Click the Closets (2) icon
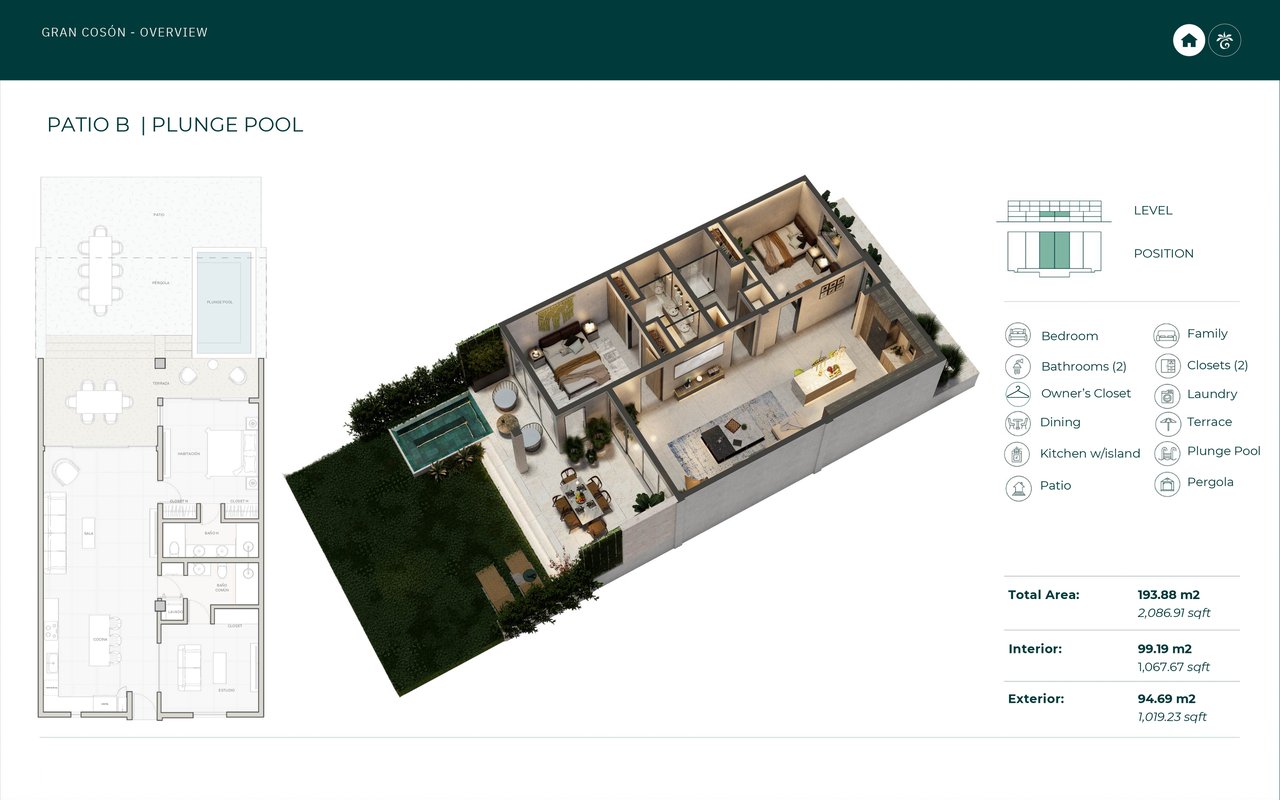The width and height of the screenshot is (1280, 800). tap(1167, 366)
